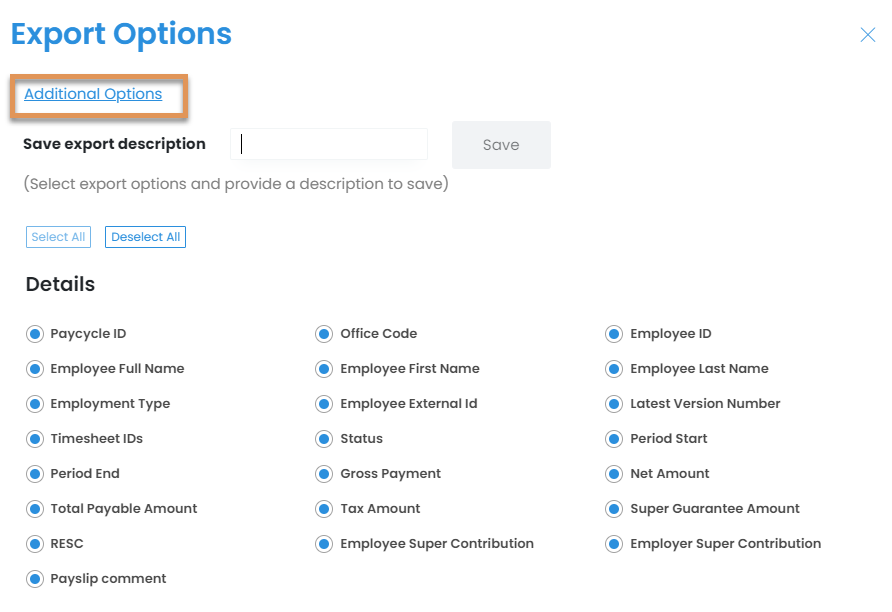
Task: Deselect the Timesheet IDs option
Action: pos(35,439)
